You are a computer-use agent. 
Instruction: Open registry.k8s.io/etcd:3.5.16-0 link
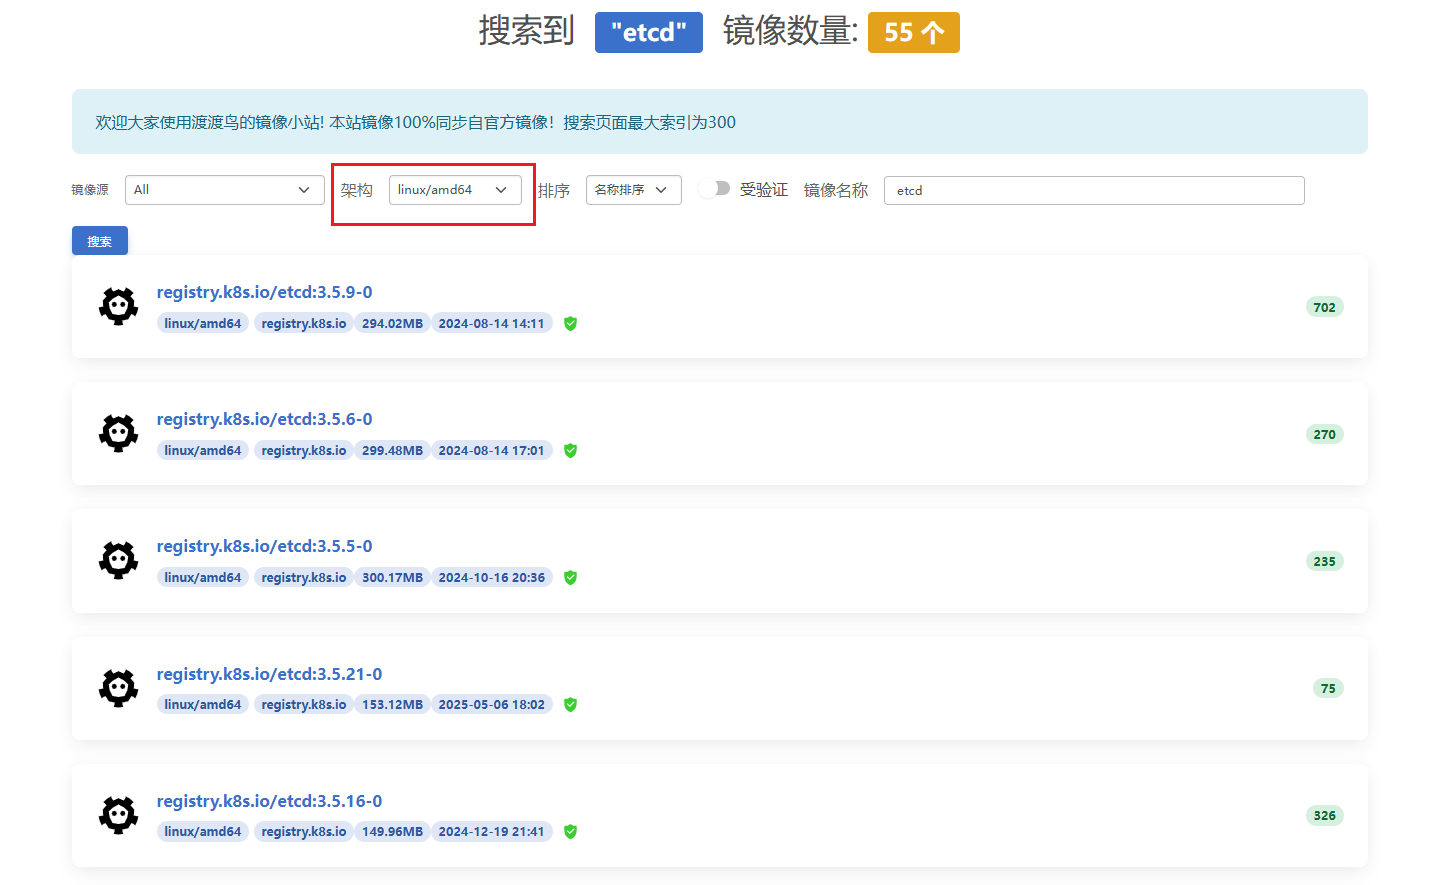click(269, 801)
